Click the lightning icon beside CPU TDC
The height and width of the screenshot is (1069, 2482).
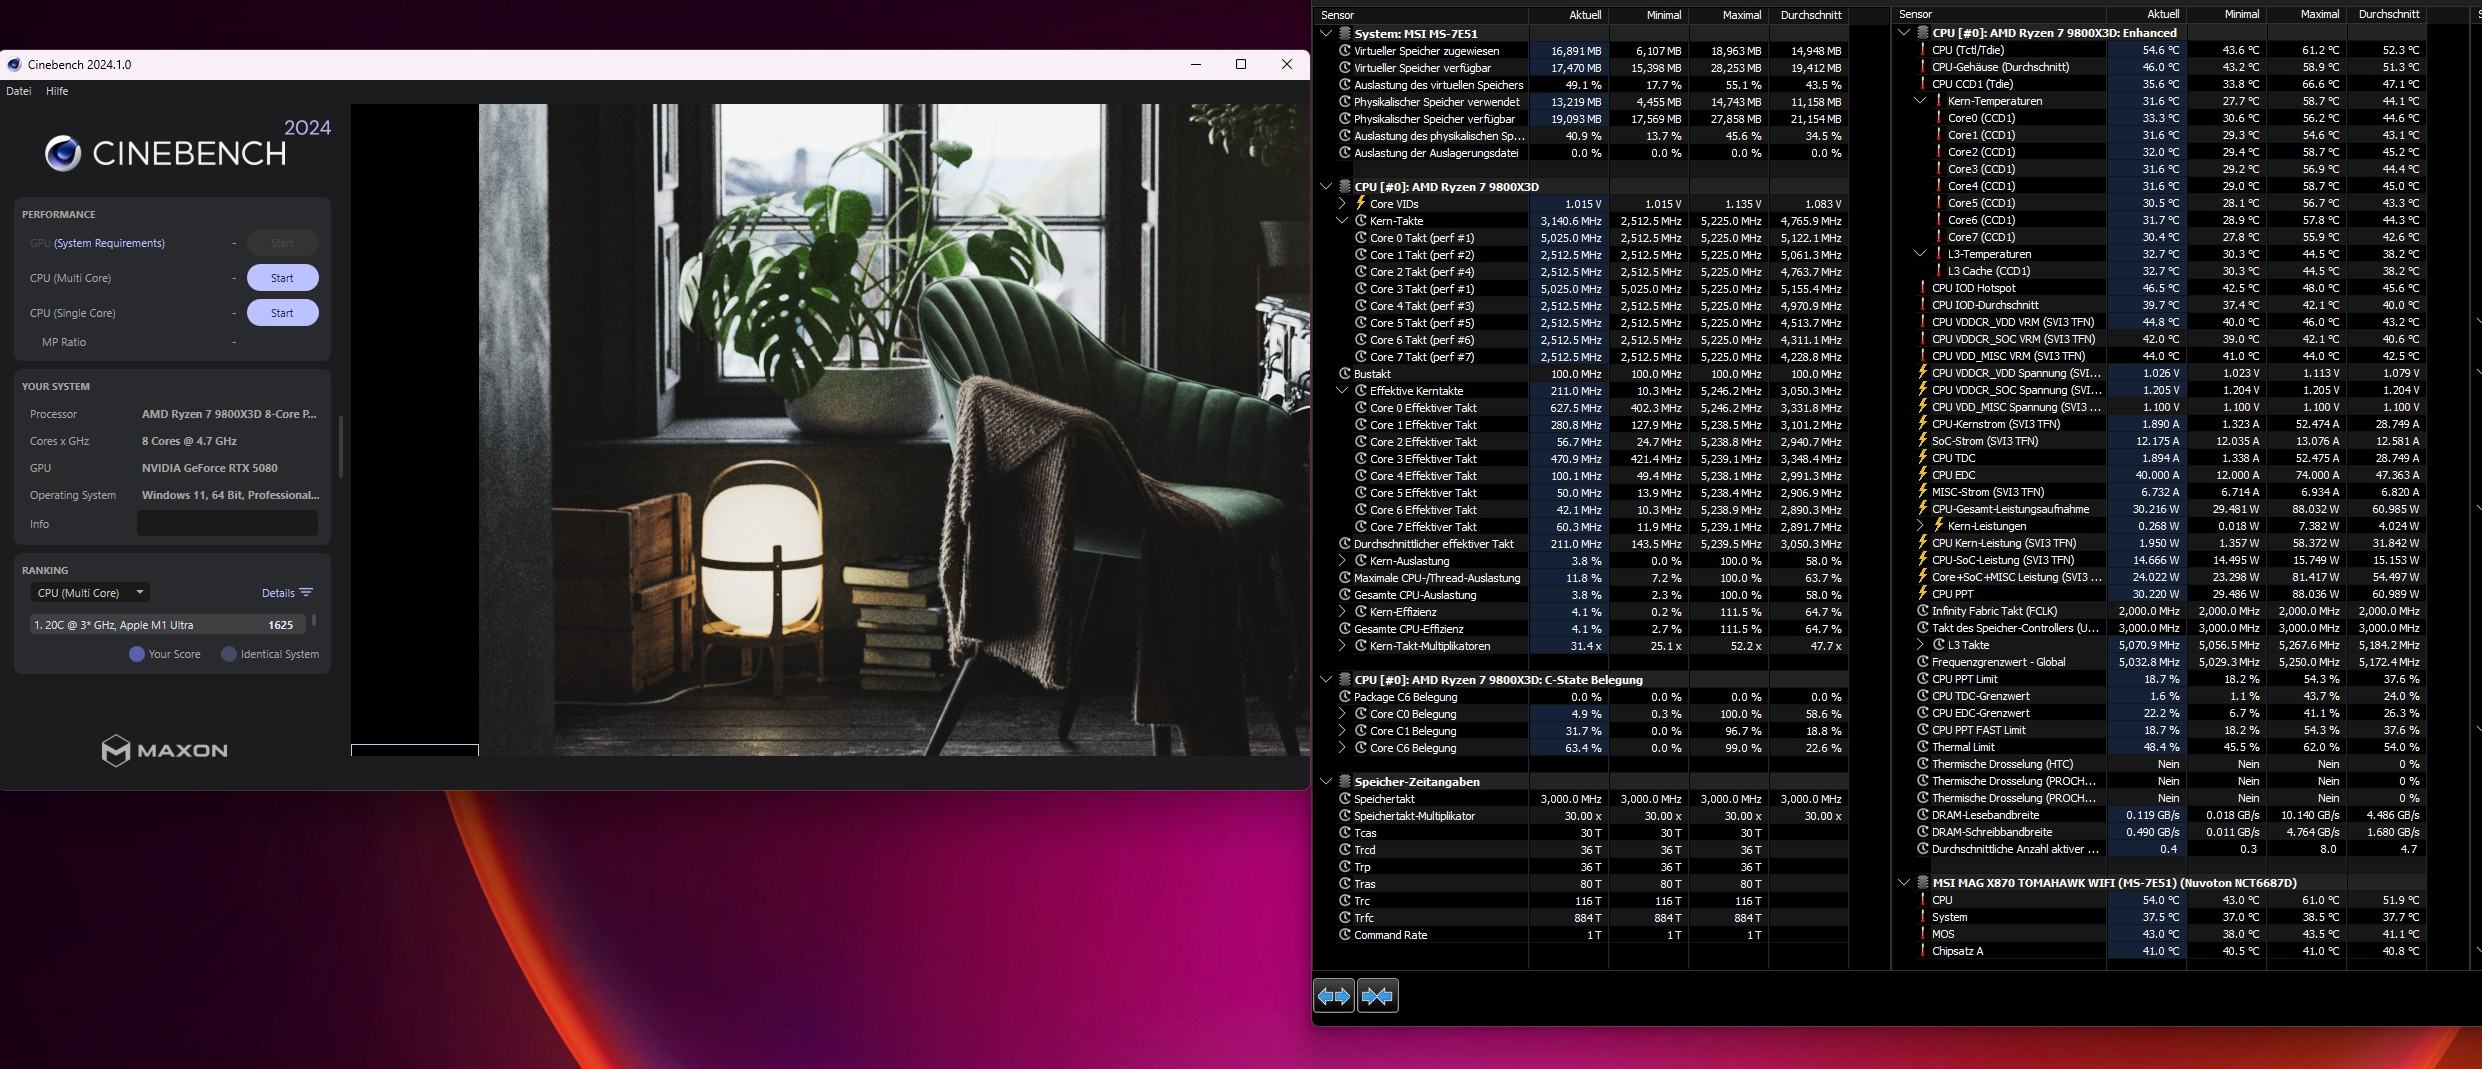(x=1923, y=458)
